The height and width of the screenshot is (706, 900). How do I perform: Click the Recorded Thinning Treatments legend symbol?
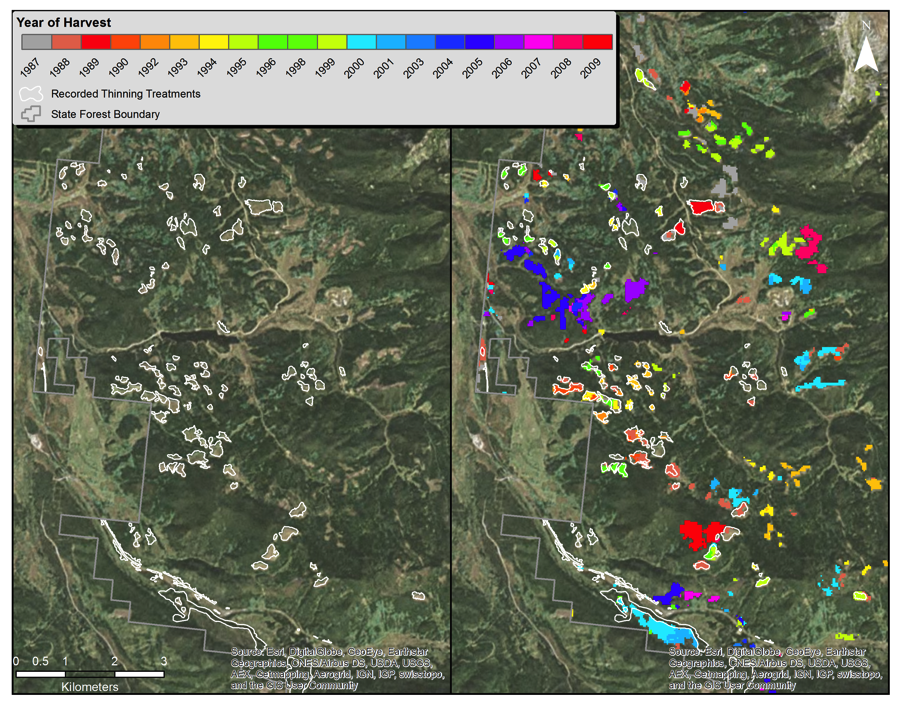click(x=31, y=94)
